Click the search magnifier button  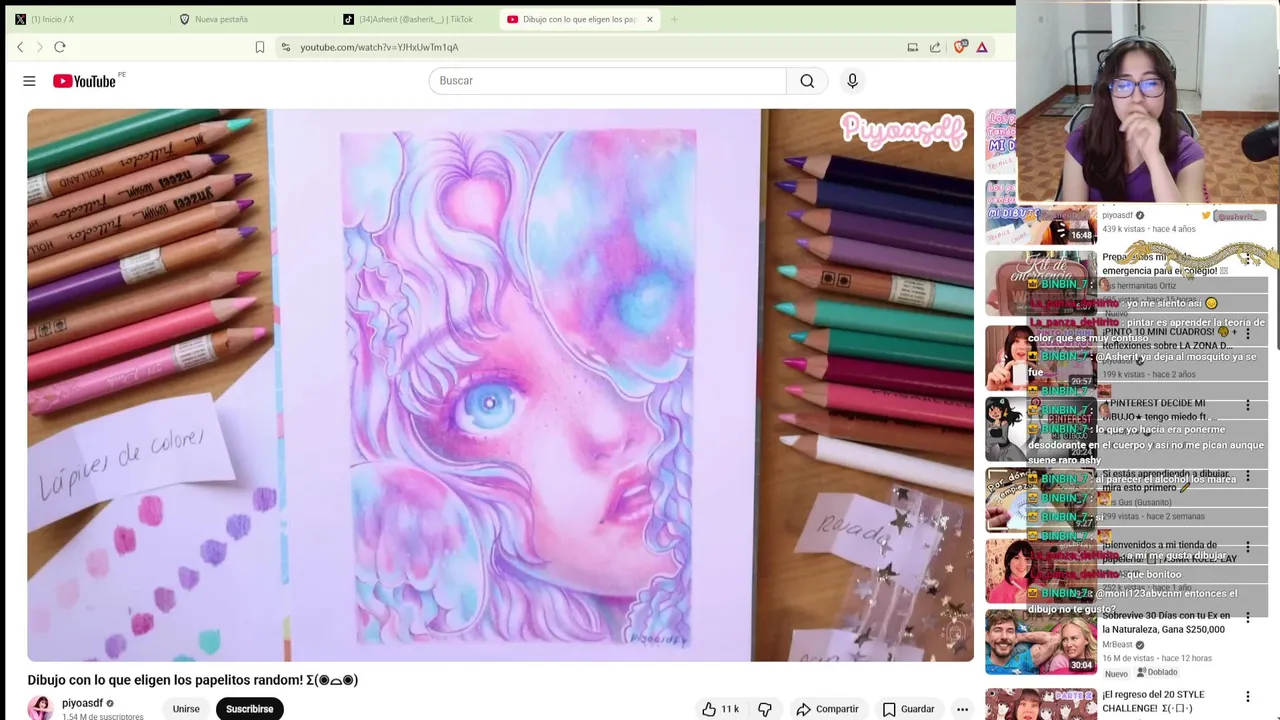click(x=807, y=81)
